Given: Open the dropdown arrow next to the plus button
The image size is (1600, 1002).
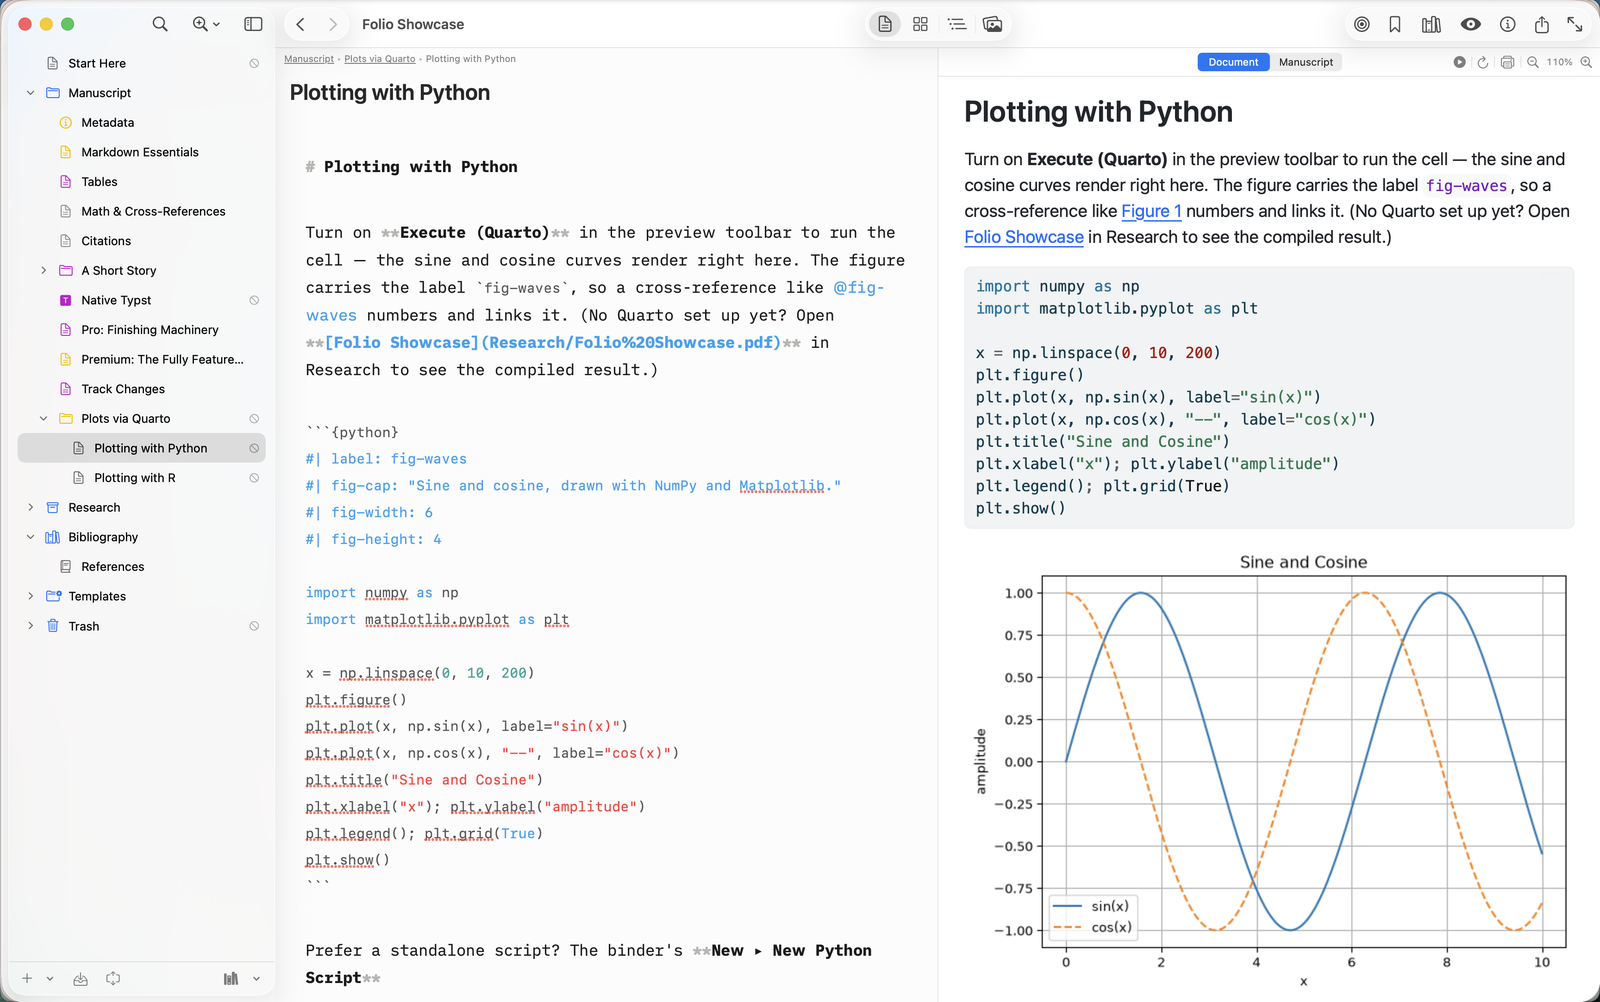Looking at the screenshot, I should coord(50,979).
